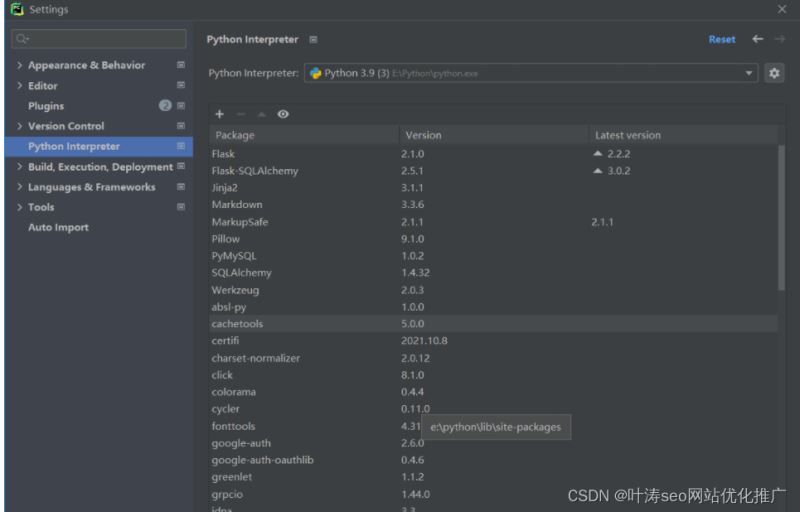Expand Appearance & Behavior section
Image resolution: width=800 pixels, height=512 pixels.
19,65
